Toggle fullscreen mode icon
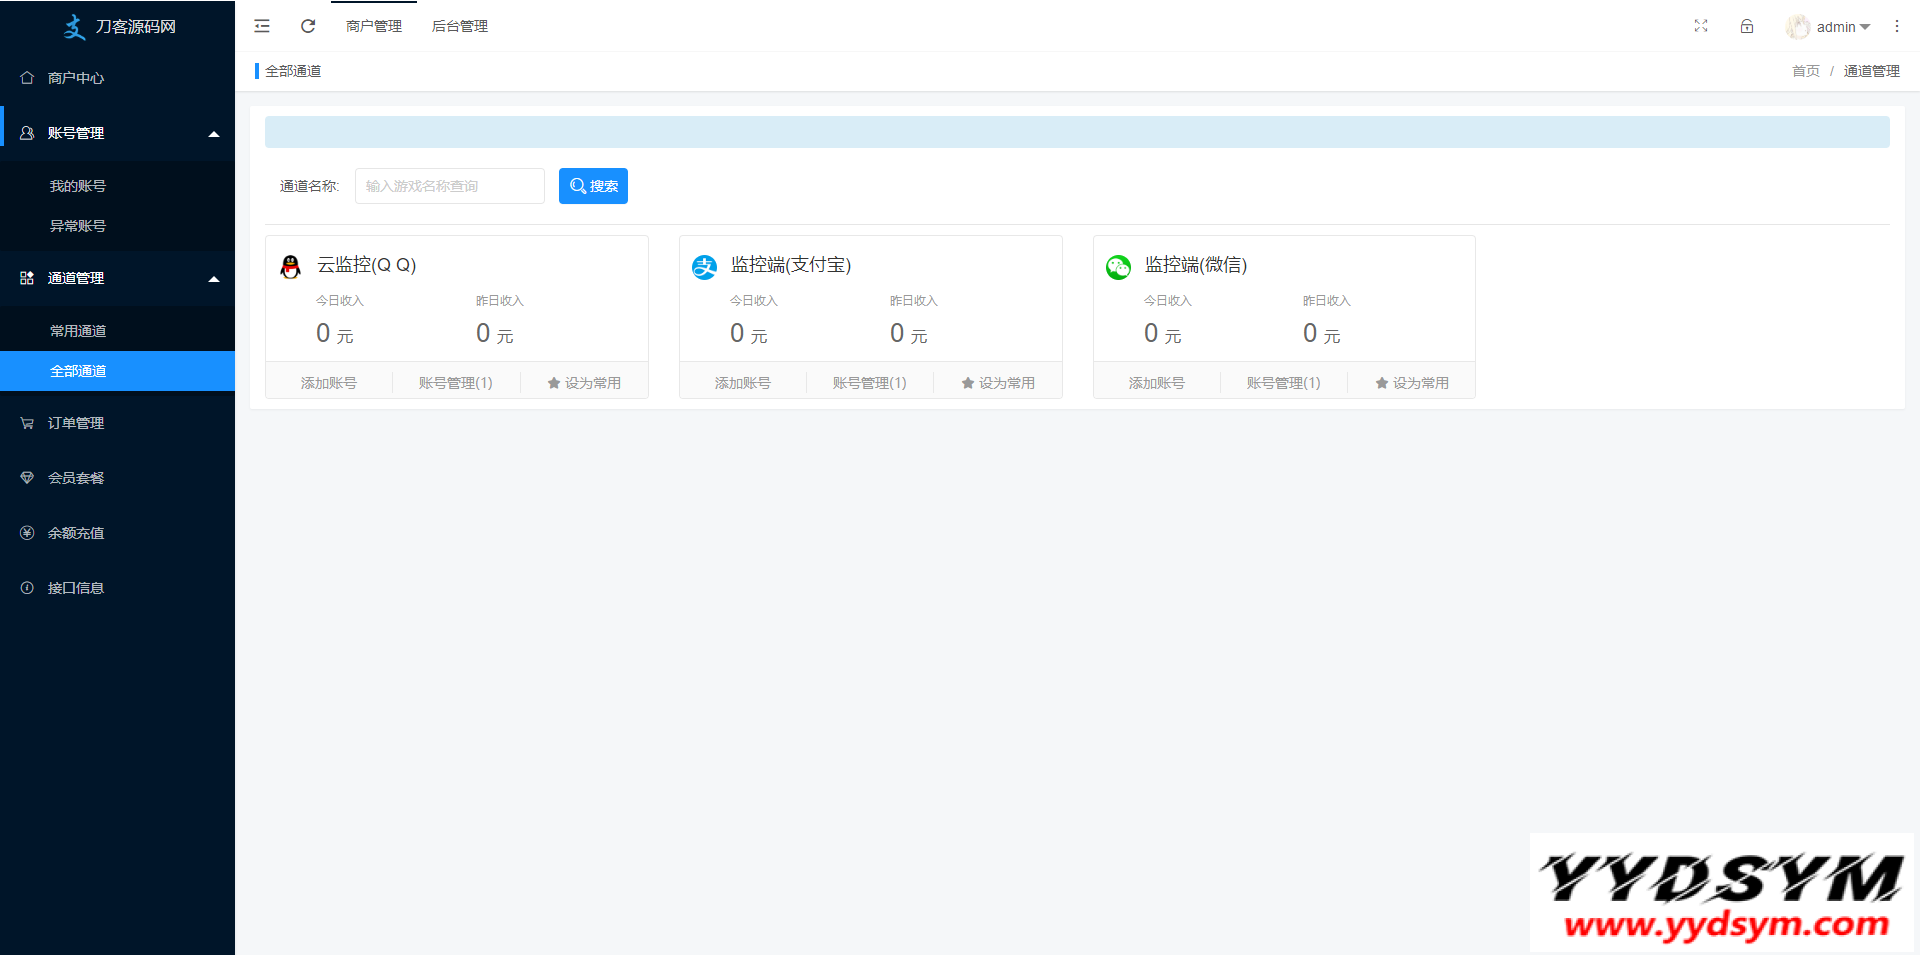Image resolution: width=1920 pixels, height=955 pixels. (x=1701, y=26)
